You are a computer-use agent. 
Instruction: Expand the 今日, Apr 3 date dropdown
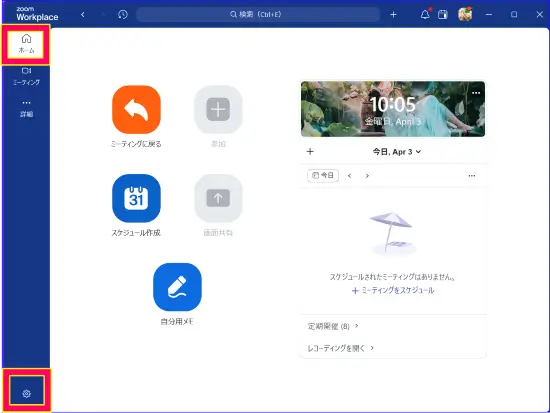(x=397, y=152)
